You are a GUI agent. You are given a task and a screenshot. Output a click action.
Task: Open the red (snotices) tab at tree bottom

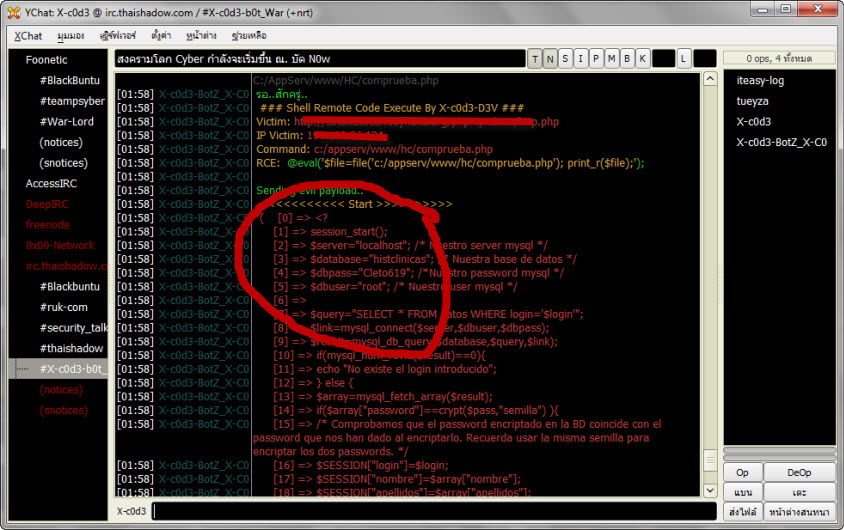(x=63, y=410)
